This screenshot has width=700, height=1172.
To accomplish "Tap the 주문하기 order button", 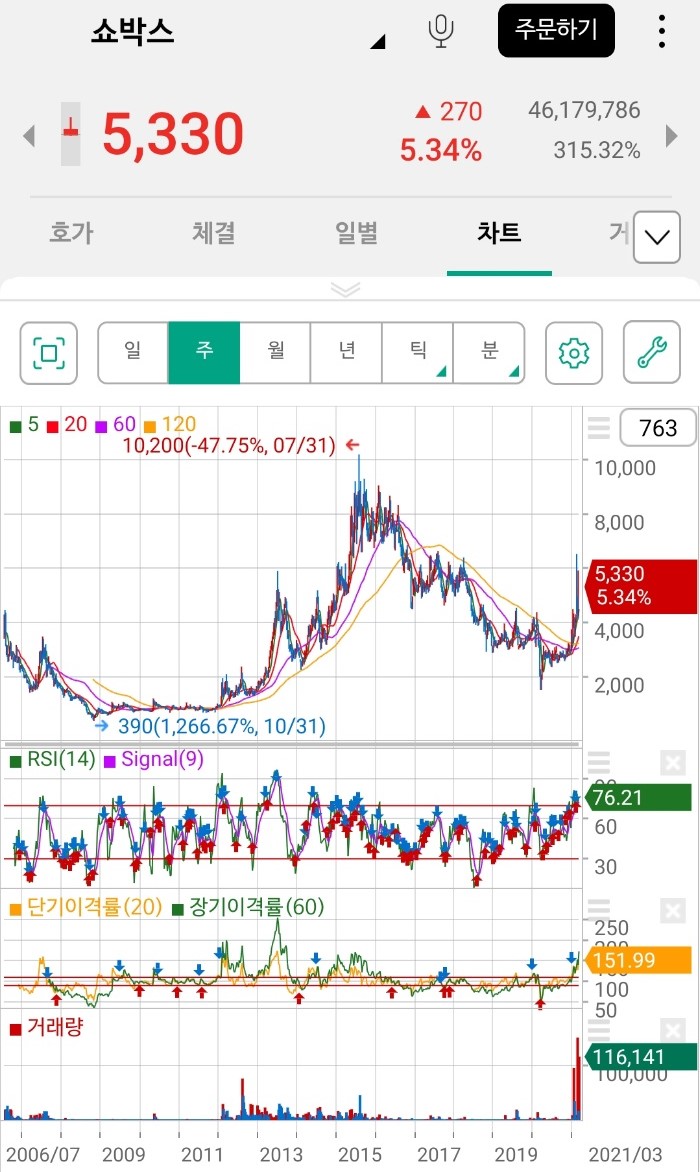I will 557,31.
